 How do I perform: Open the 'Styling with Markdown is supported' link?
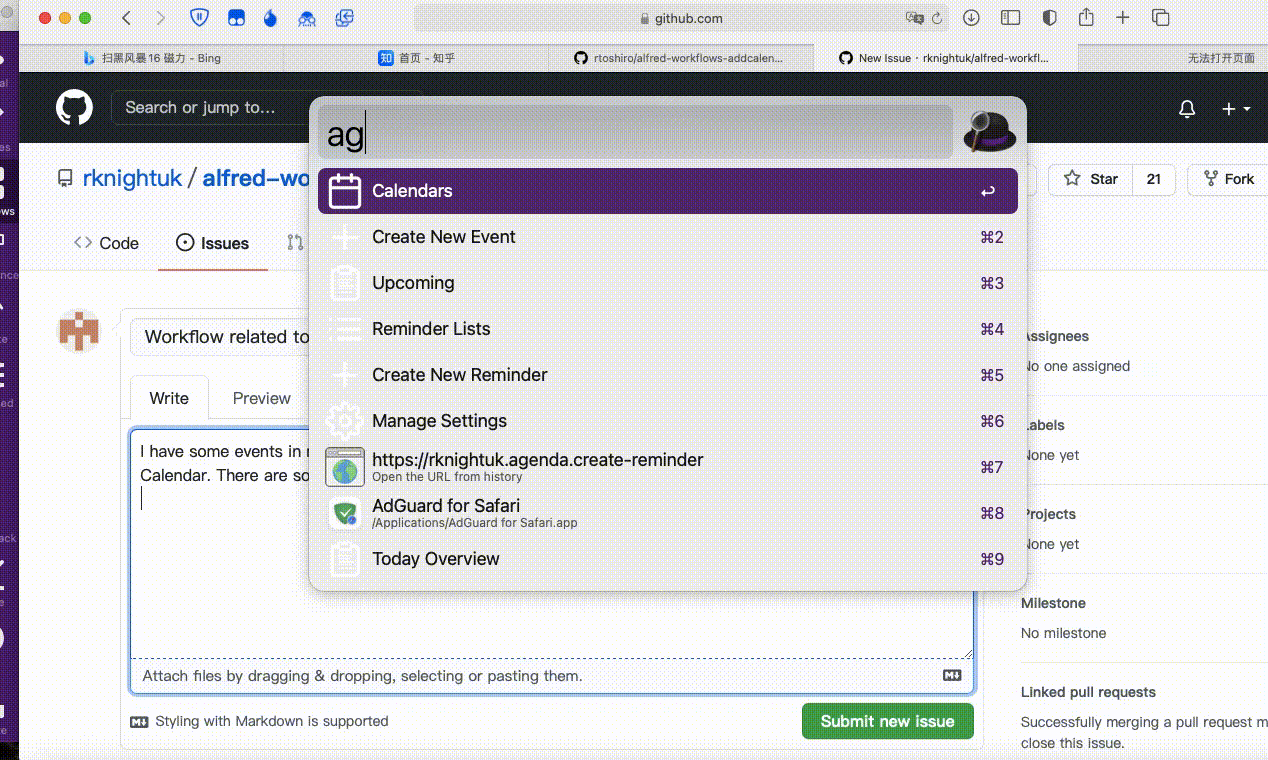tap(260, 721)
